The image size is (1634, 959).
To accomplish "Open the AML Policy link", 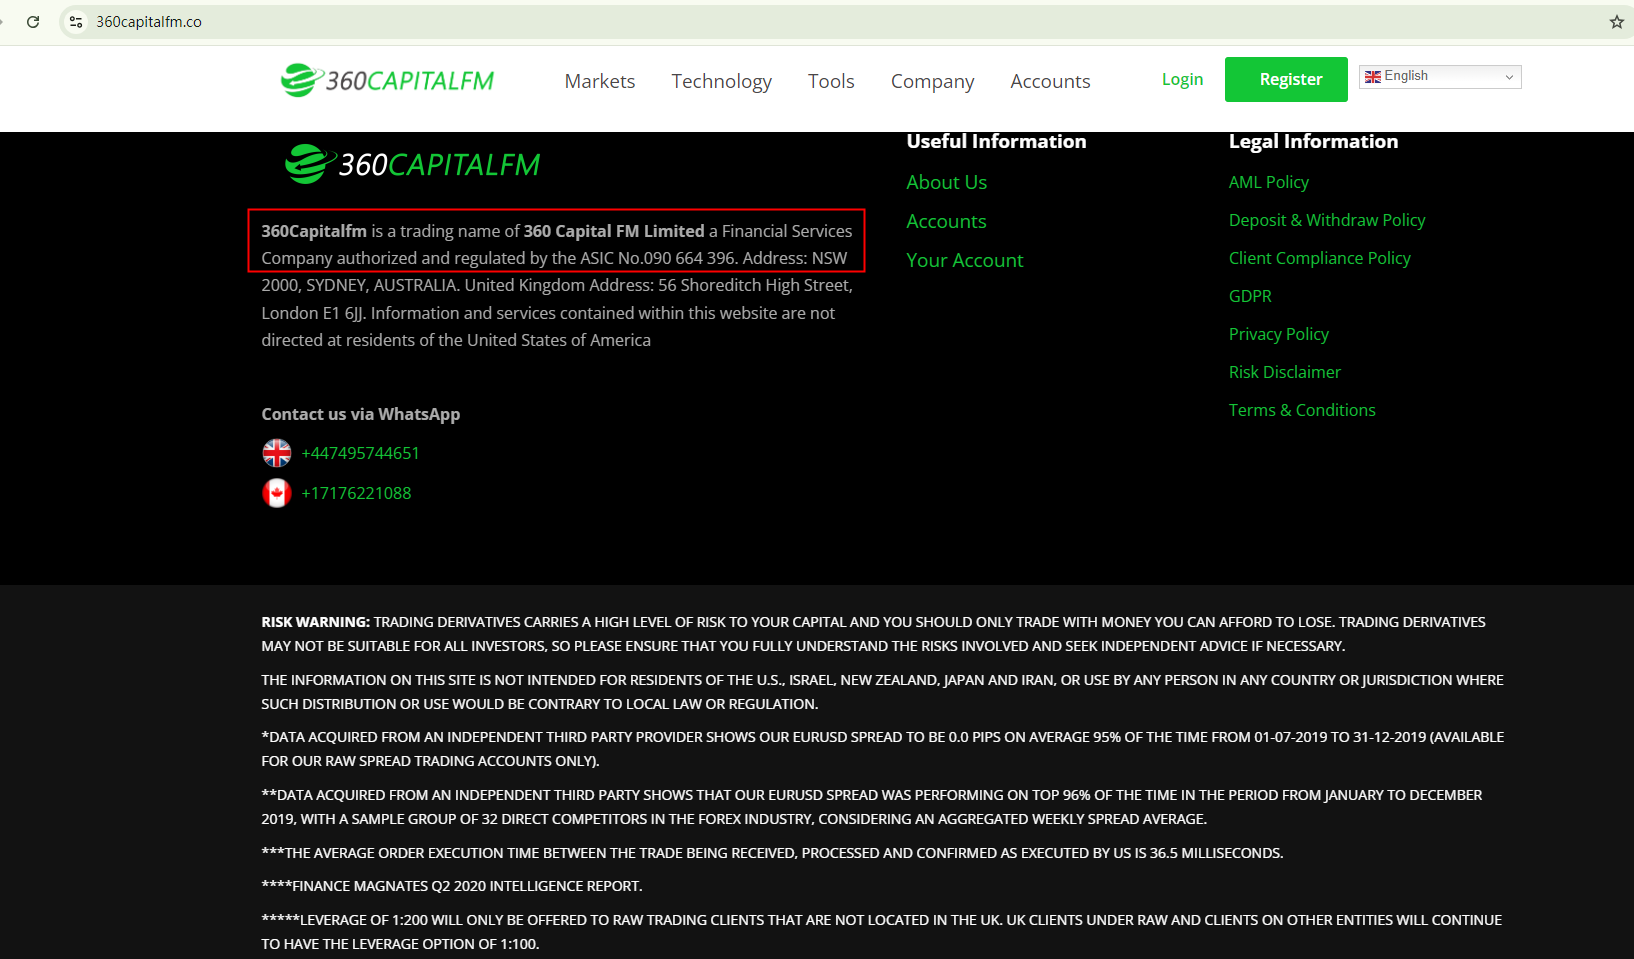I will (x=1268, y=182).
